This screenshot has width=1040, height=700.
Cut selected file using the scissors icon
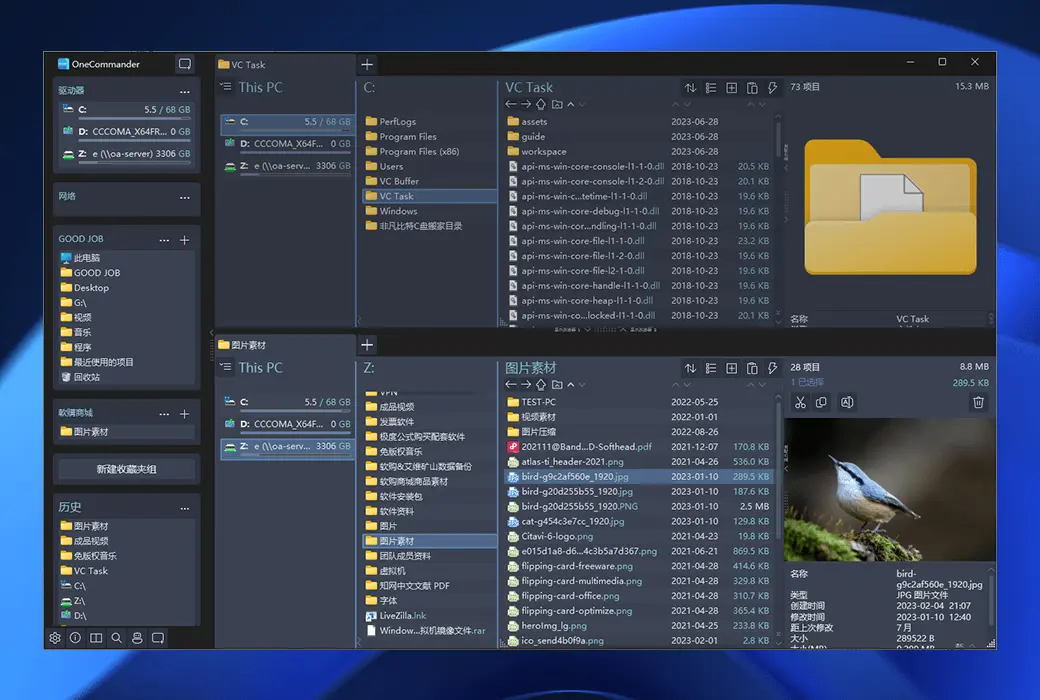tap(800, 402)
